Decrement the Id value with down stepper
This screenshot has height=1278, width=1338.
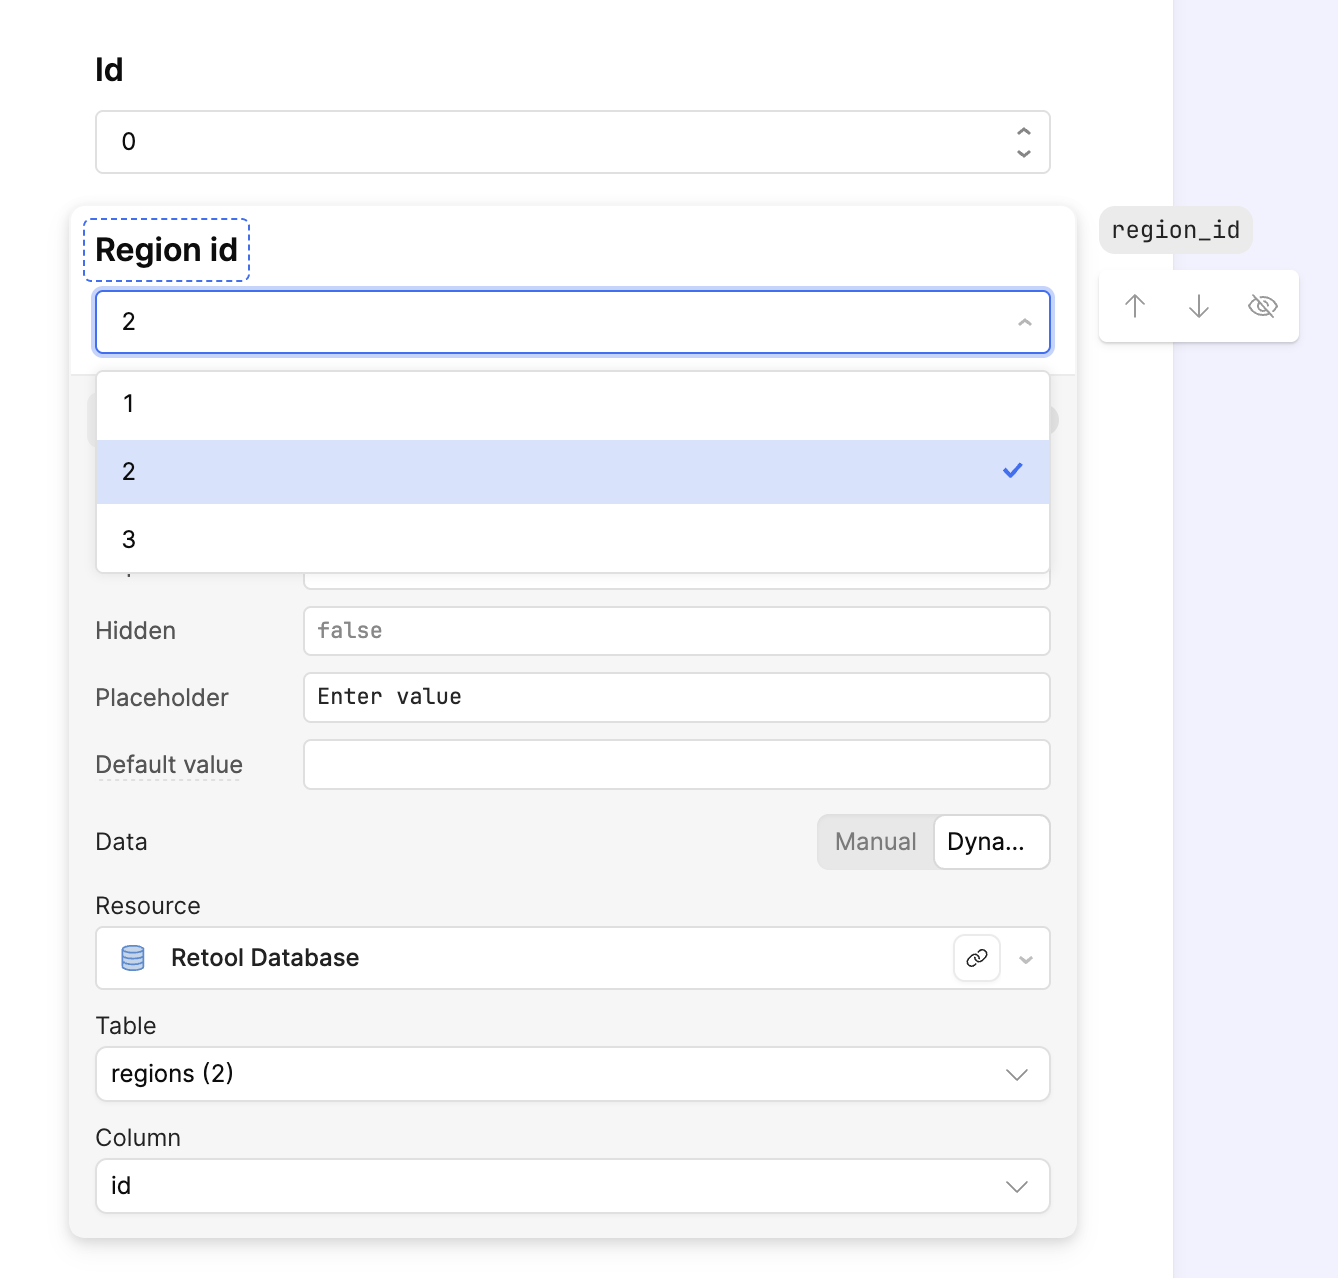(1023, 153)
